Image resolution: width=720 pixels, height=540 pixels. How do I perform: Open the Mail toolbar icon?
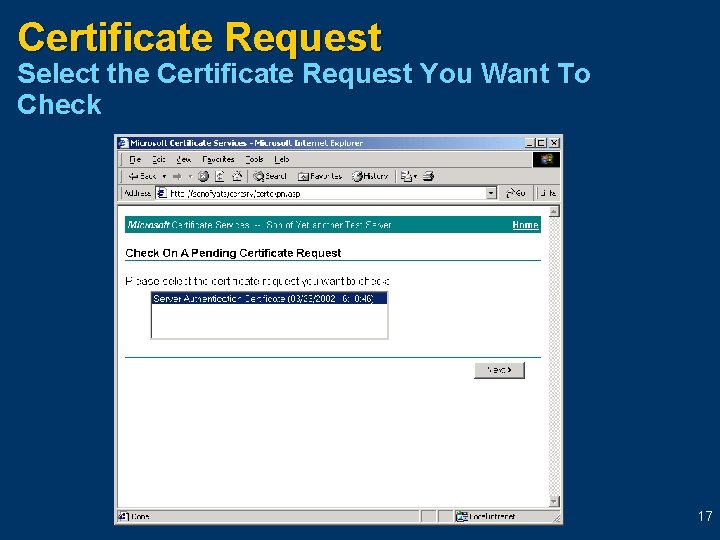(x=408, y=176)
